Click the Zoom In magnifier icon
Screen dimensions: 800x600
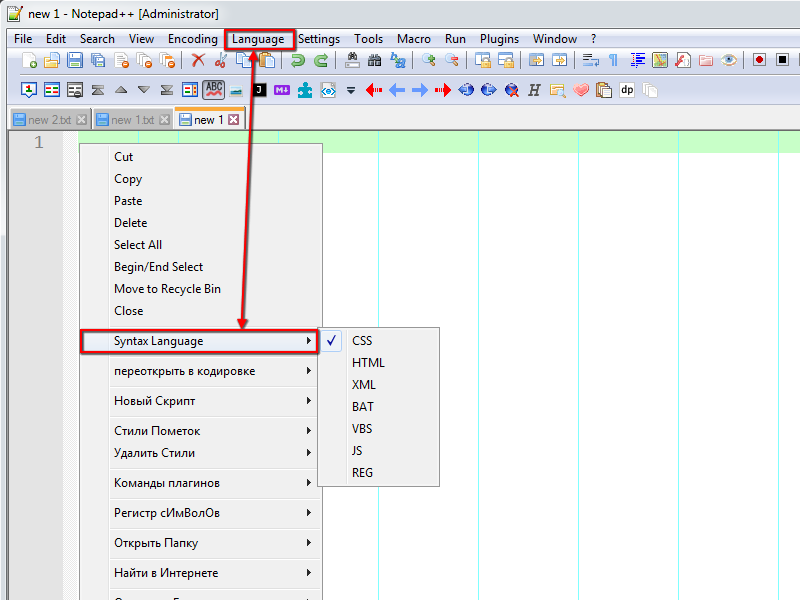pos(429,60)
